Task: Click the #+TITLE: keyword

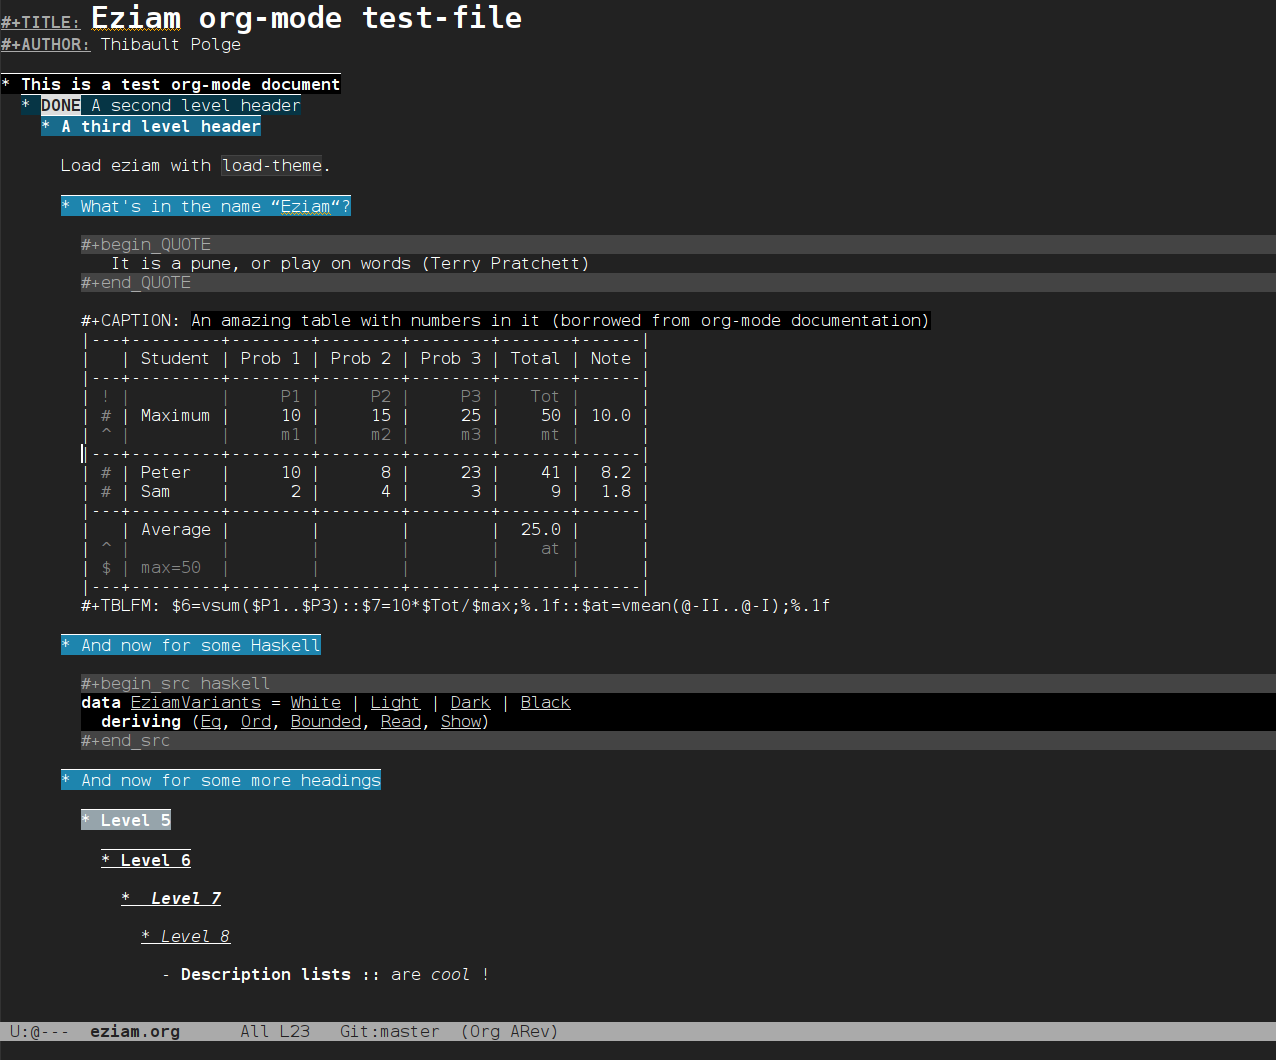Action: pos(41,22)
